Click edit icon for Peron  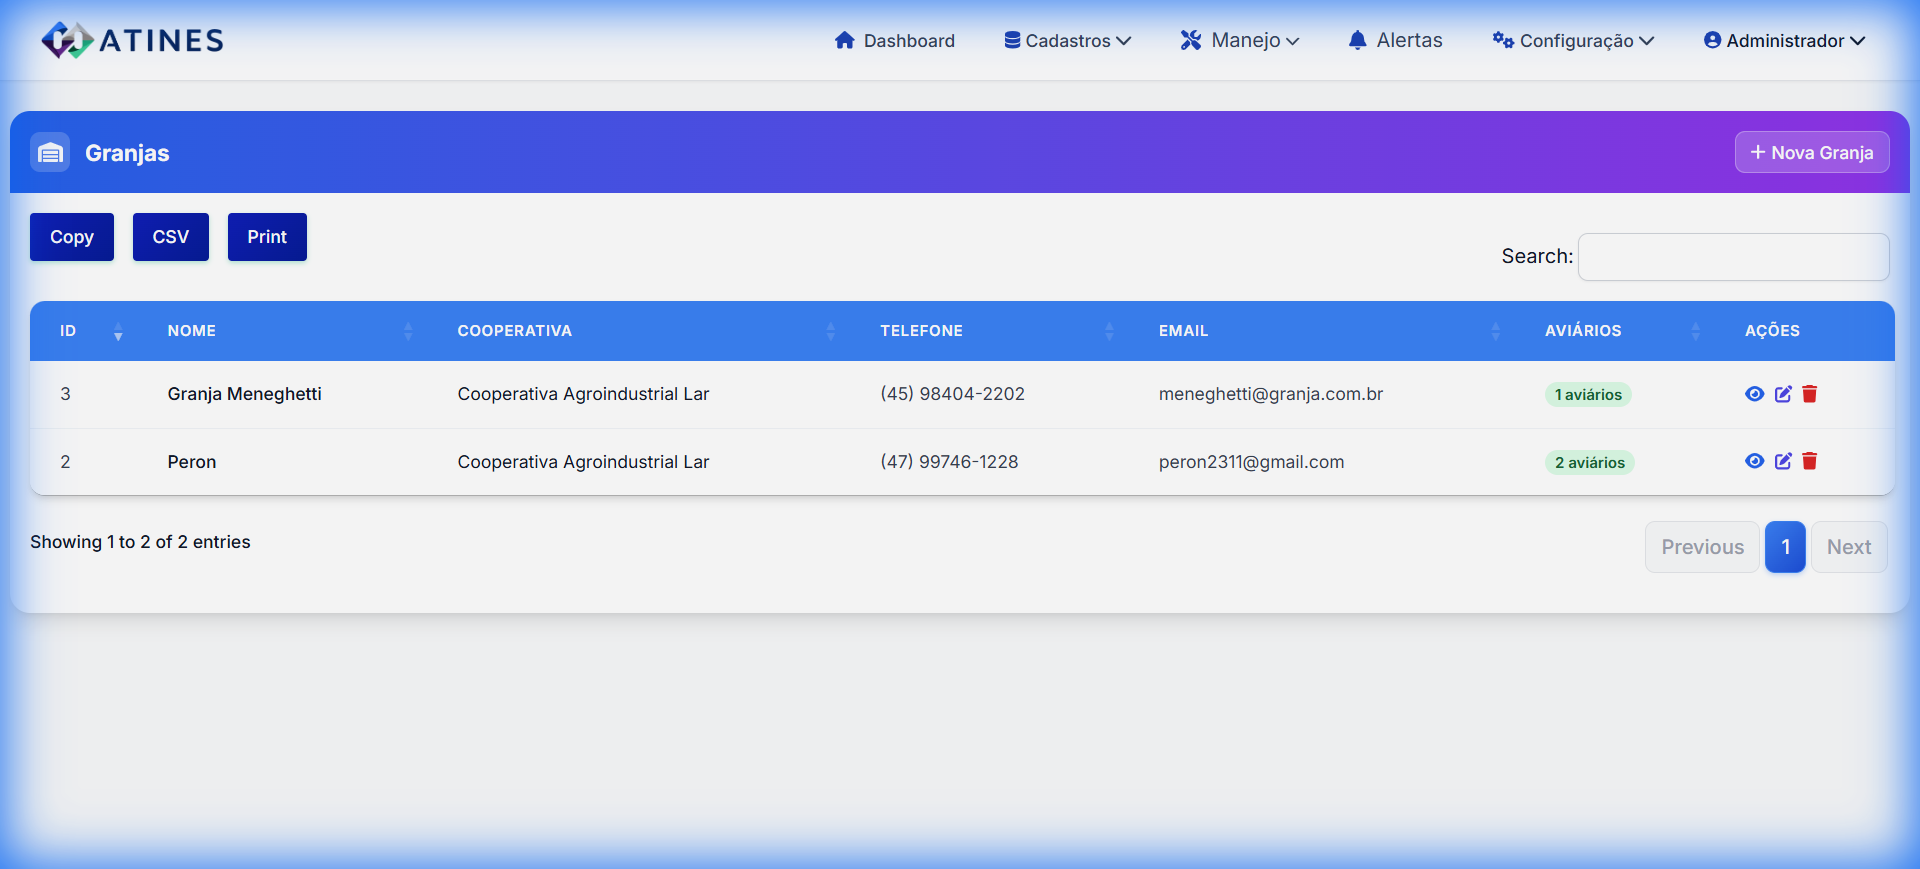tap(1782, 461)
